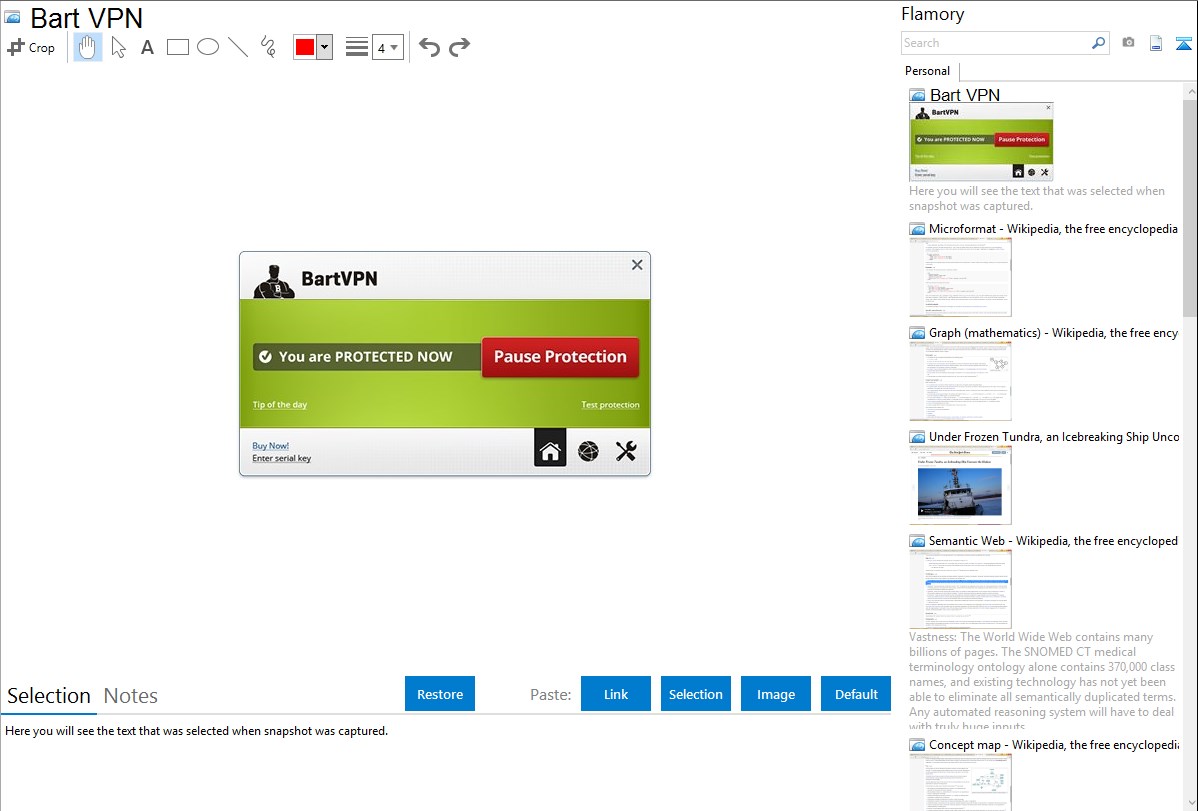Click the BartVPN home icon
Viewport: 1198px width, 811px height.
tap(550, 448)
